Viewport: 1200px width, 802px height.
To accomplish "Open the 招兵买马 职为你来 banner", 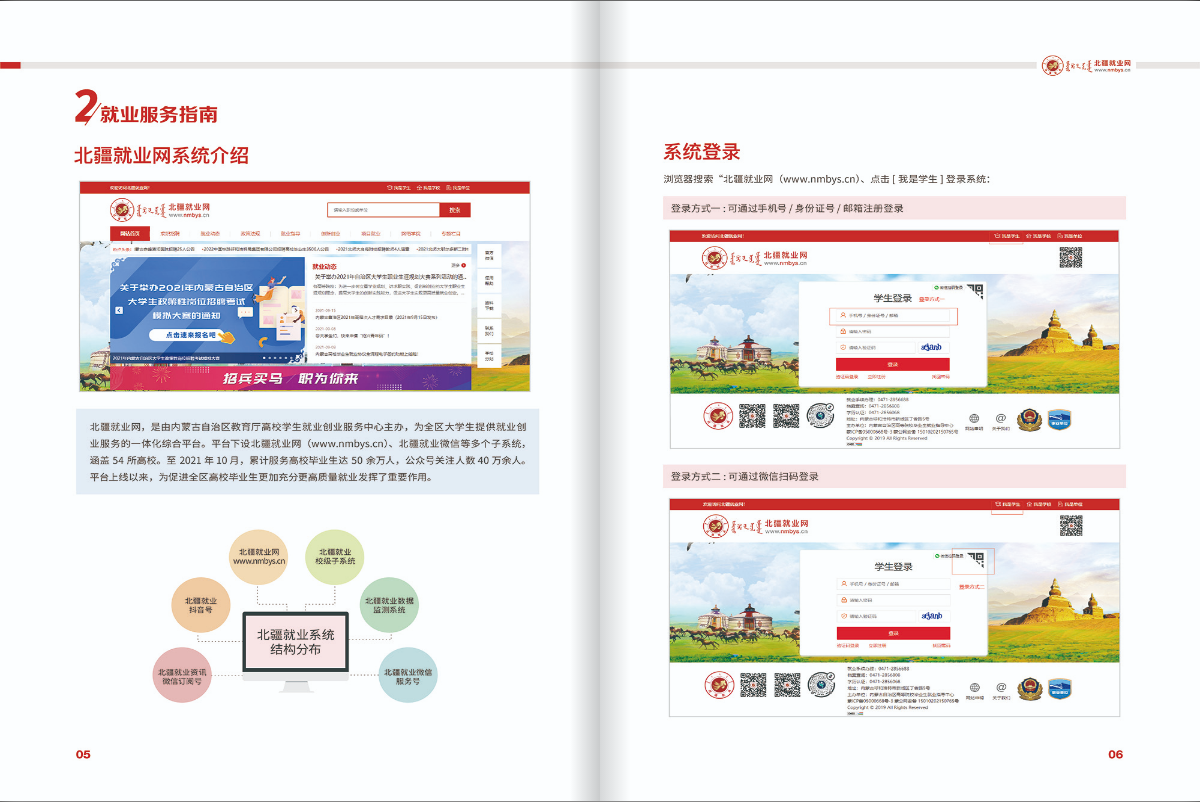I will coord(290,378).
